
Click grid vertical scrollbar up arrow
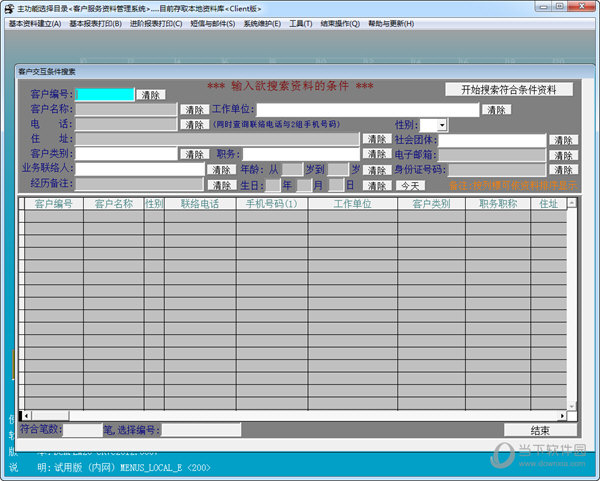(x=572, y=203)
